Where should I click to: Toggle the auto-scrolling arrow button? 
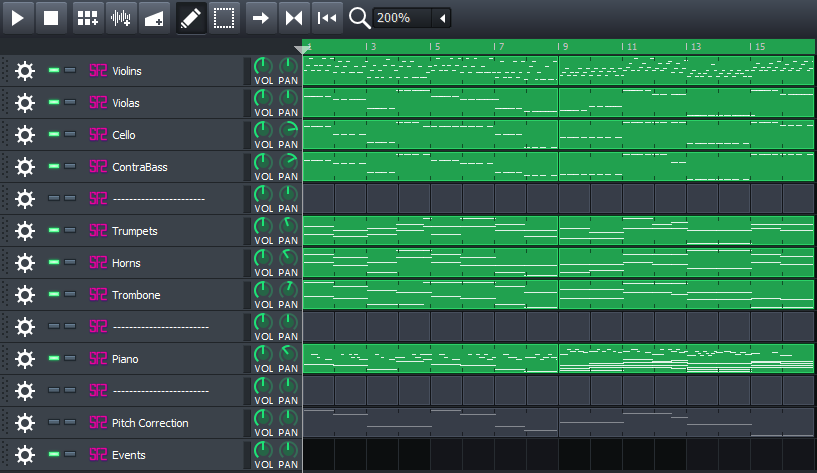(x=261, y=18)
